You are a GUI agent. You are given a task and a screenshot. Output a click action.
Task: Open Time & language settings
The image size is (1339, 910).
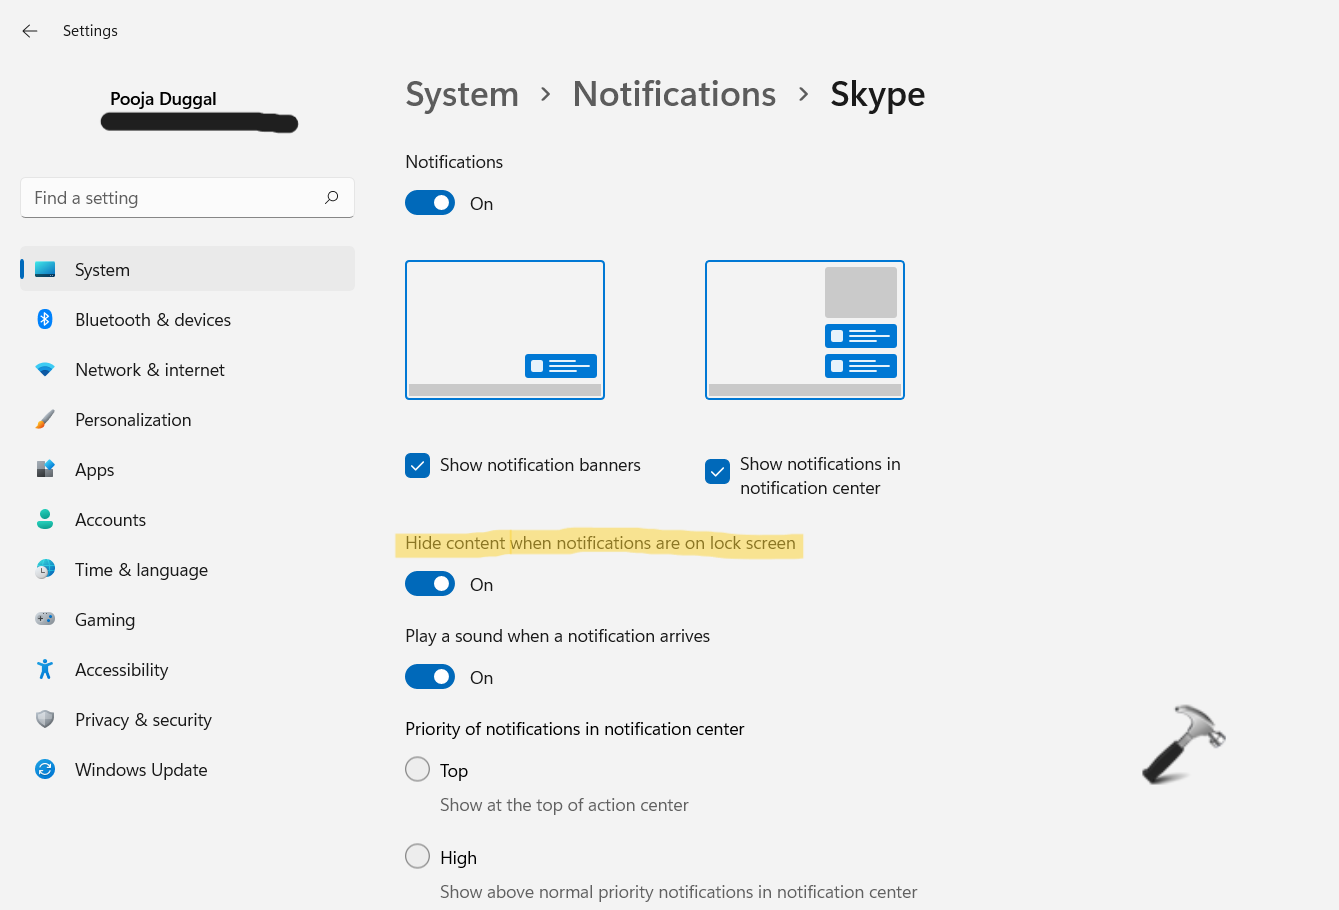coord(141,570)
